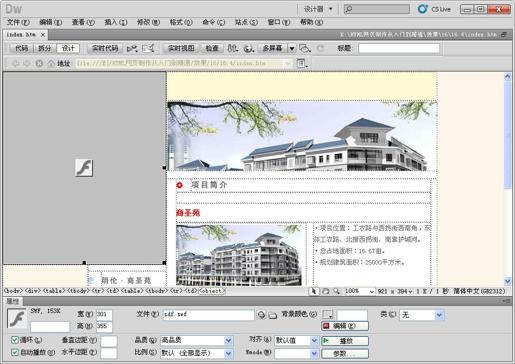Click the search box in title bar
515x364 pixels.
click(377, 9)
